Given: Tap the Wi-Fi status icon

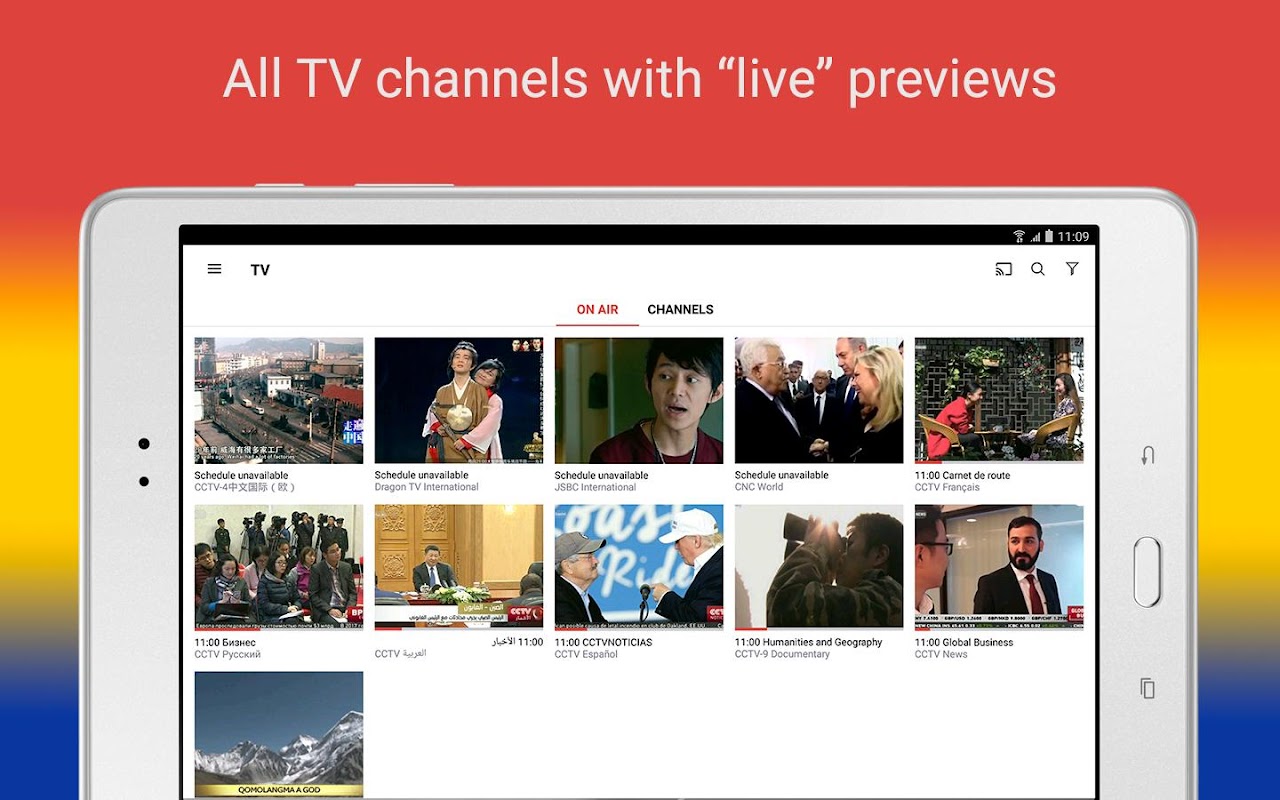Looking at the screenshot, I should coord(1019,236).
